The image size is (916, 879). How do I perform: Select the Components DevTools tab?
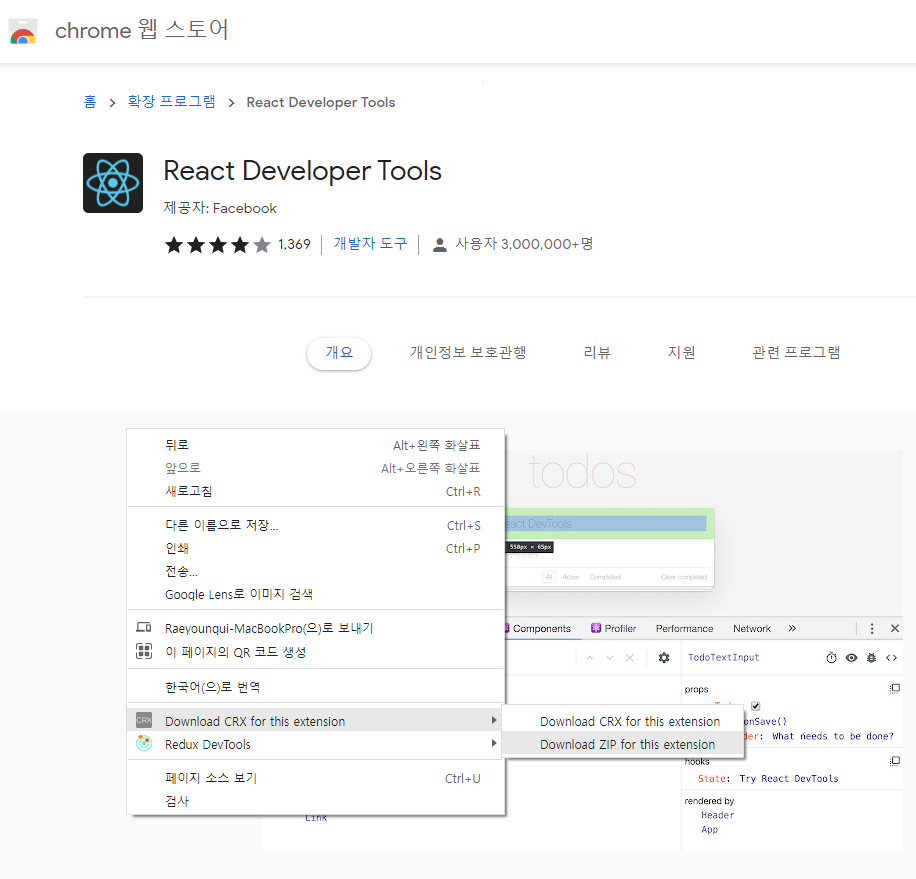(541, 628)
